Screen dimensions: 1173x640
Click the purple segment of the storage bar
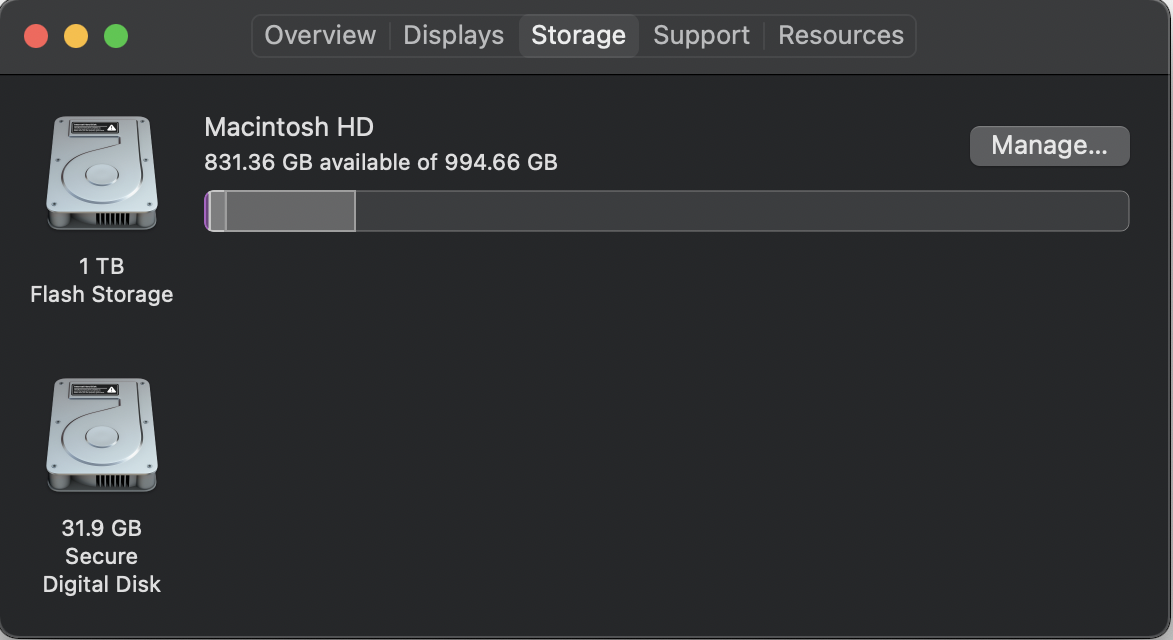[x=207, y=211]
